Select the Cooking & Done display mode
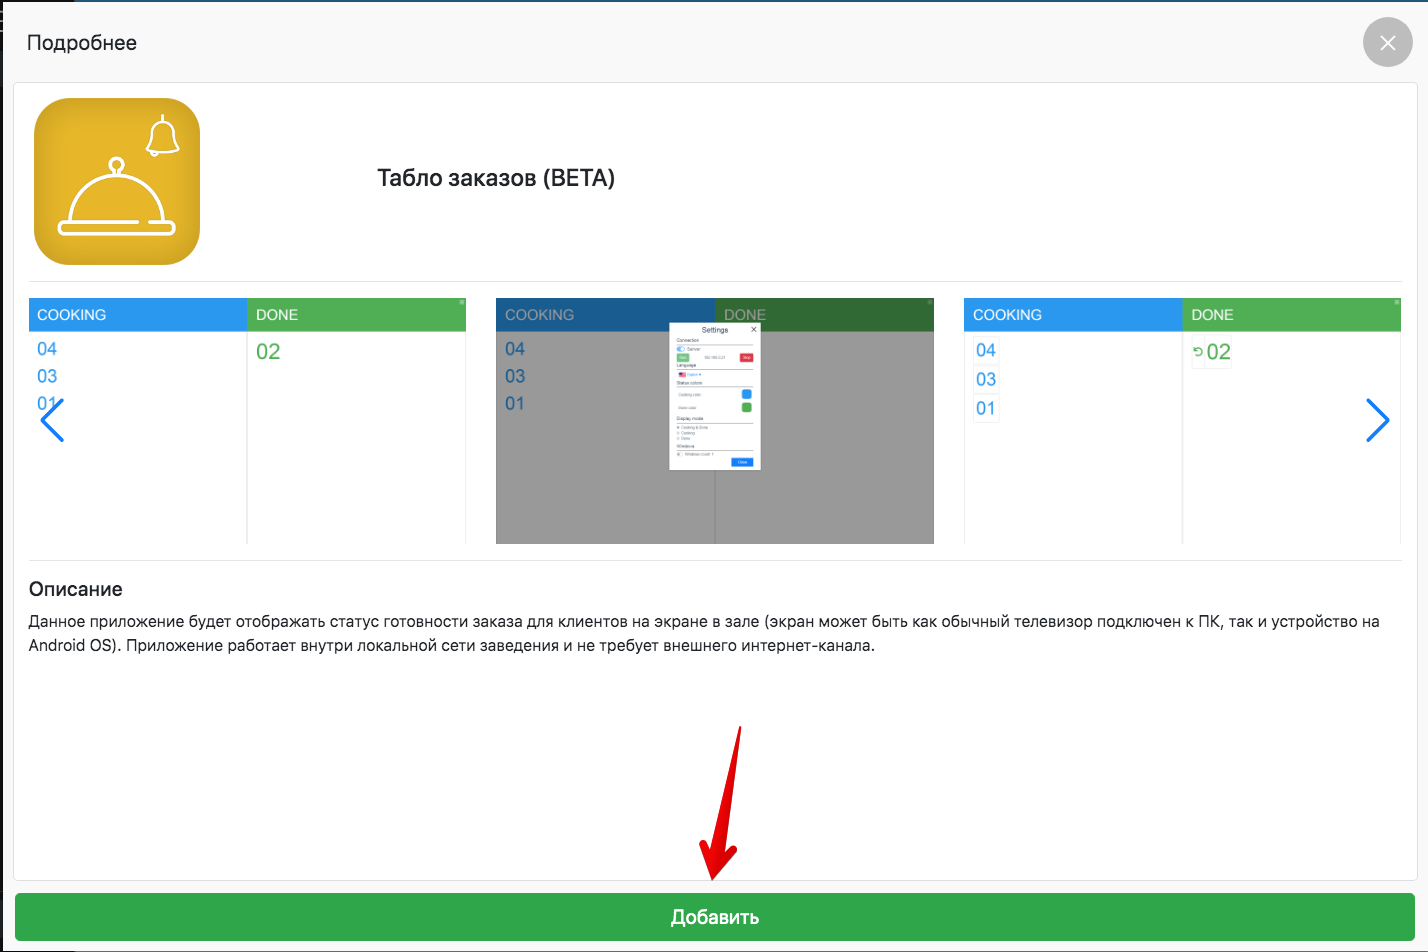This screenshot has width=1428, height=952. [x=678, y=427]
